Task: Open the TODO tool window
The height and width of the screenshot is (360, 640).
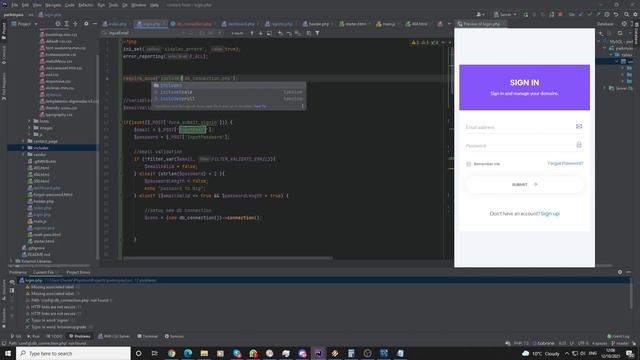Action: 54,336
